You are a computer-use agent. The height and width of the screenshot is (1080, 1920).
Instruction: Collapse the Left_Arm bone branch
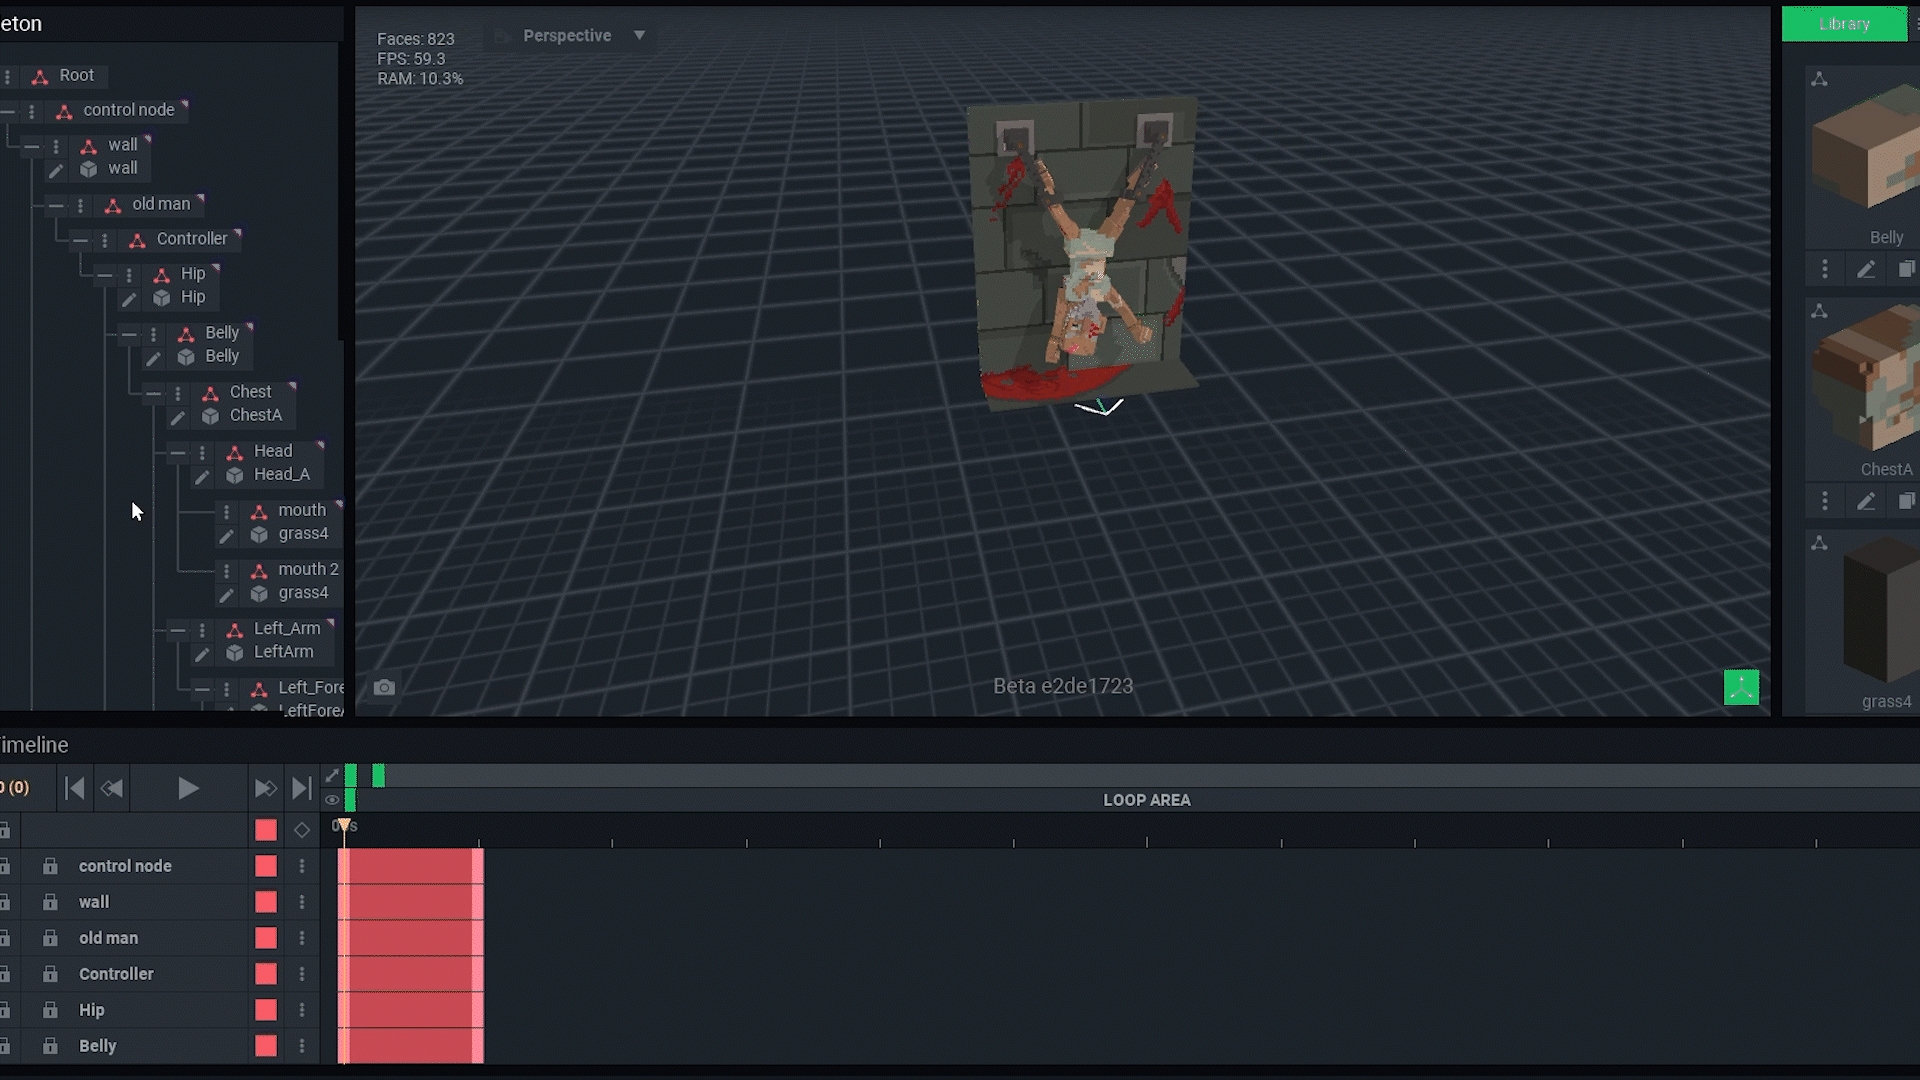click(x=177, y=629)
